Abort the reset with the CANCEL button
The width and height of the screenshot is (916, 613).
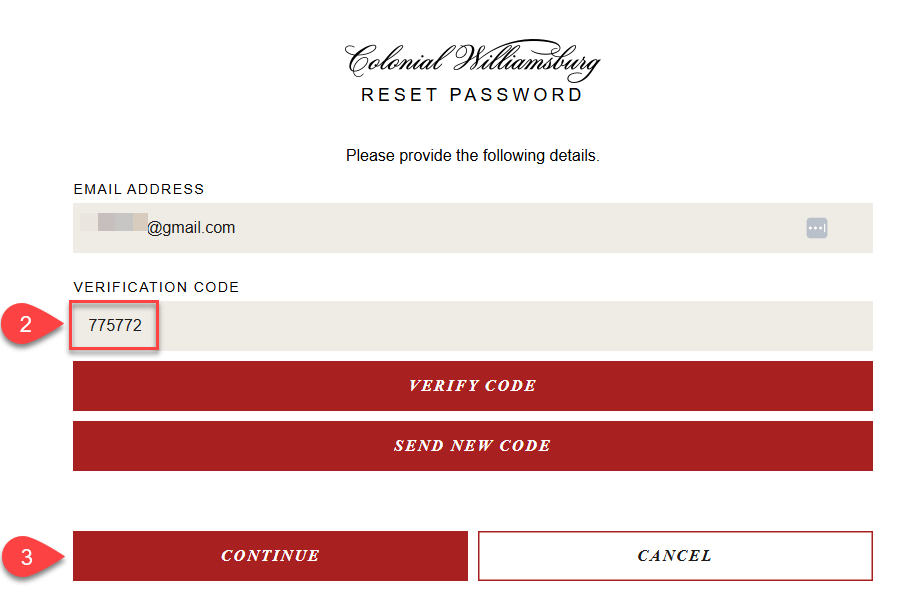[x=675, y=556]
